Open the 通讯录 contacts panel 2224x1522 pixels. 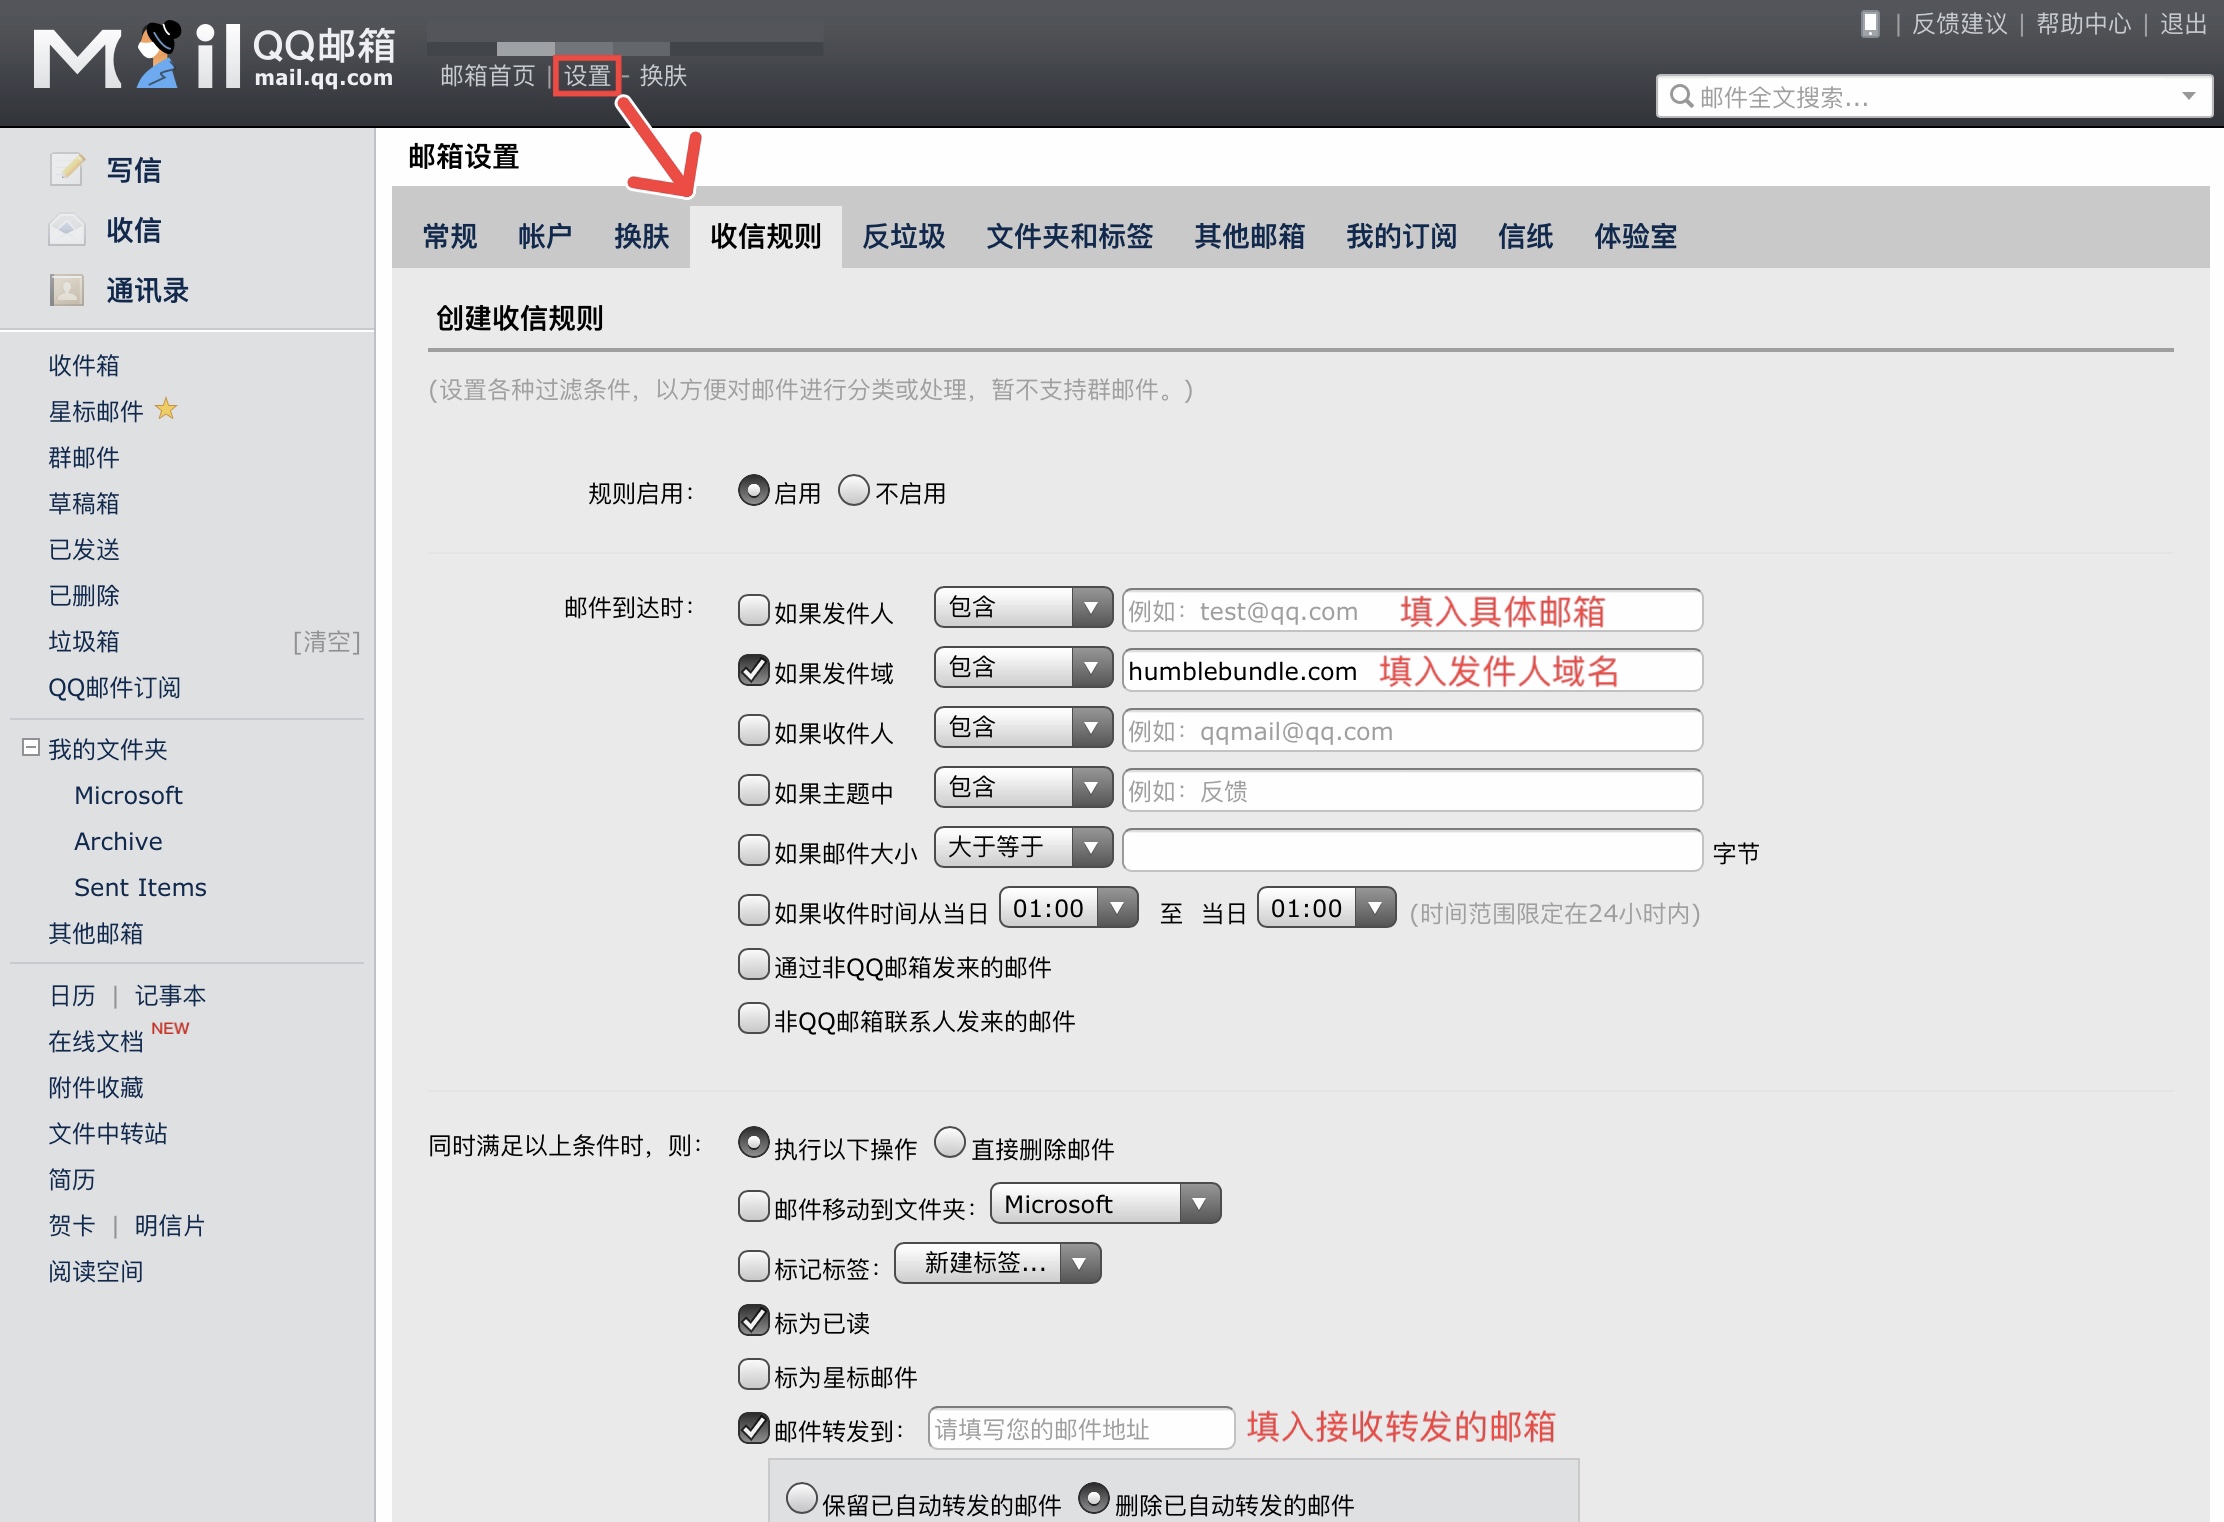pos(148,290)
